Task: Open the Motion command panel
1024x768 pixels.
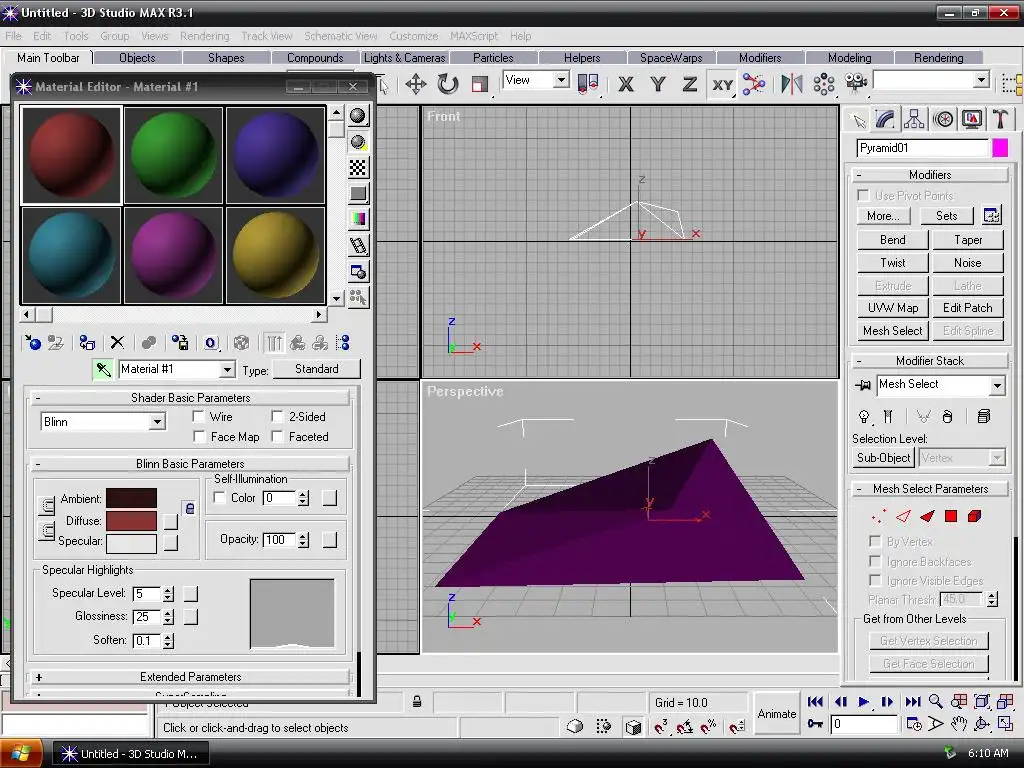Action: click(943, 120)
